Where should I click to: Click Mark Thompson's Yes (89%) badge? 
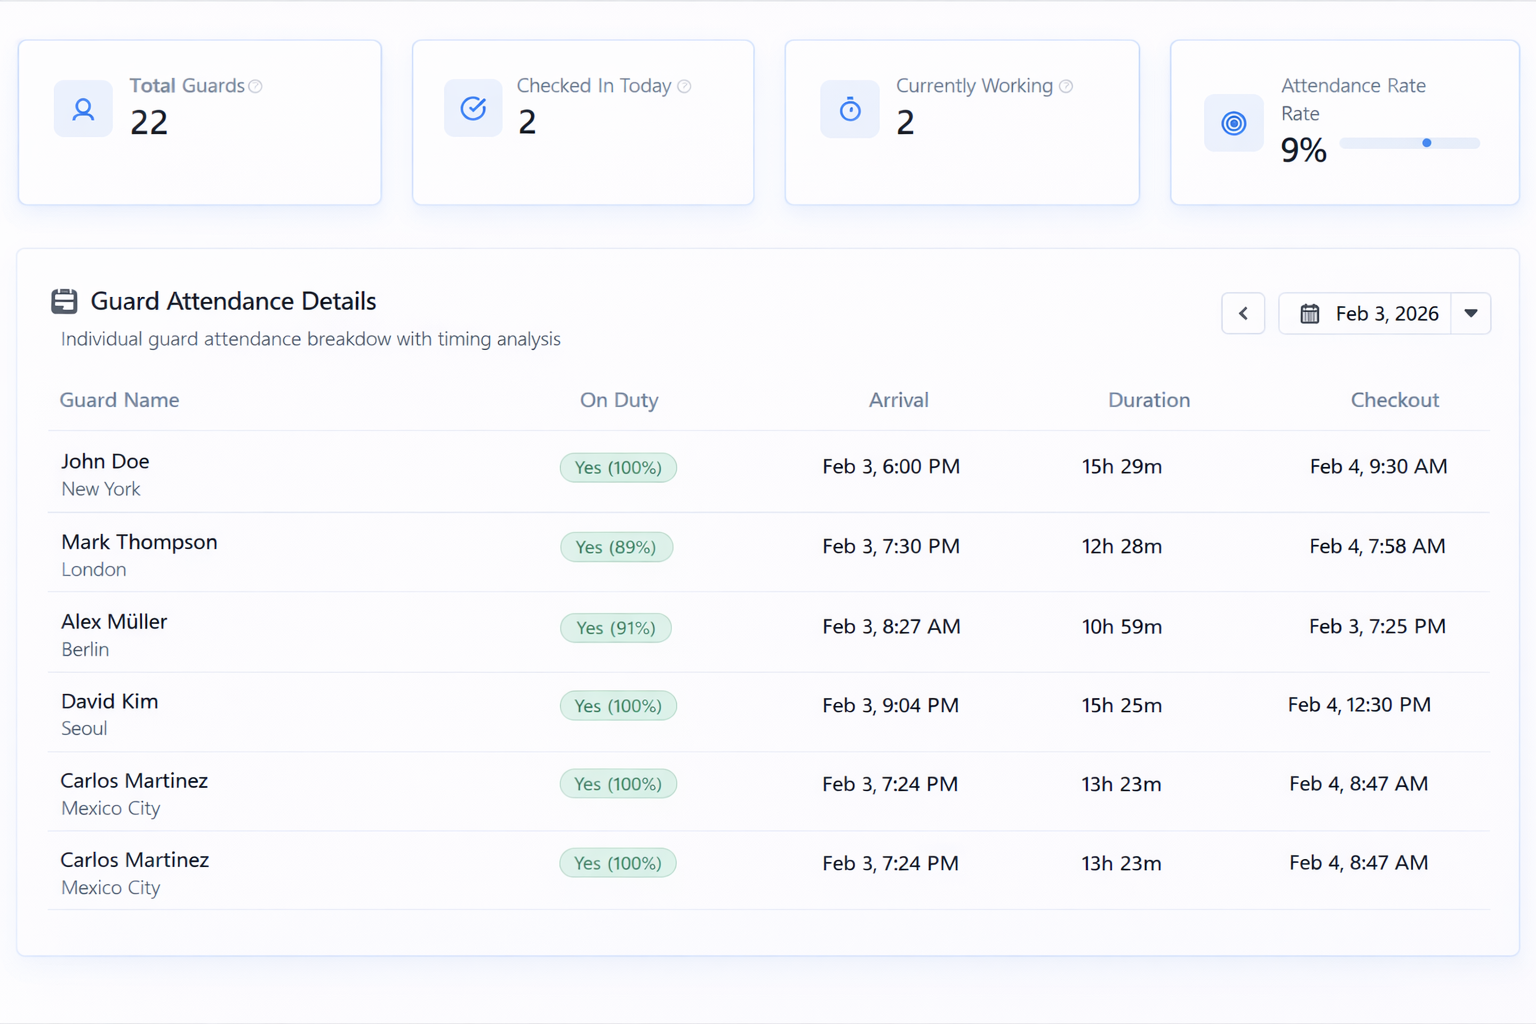tap(616, 547)
